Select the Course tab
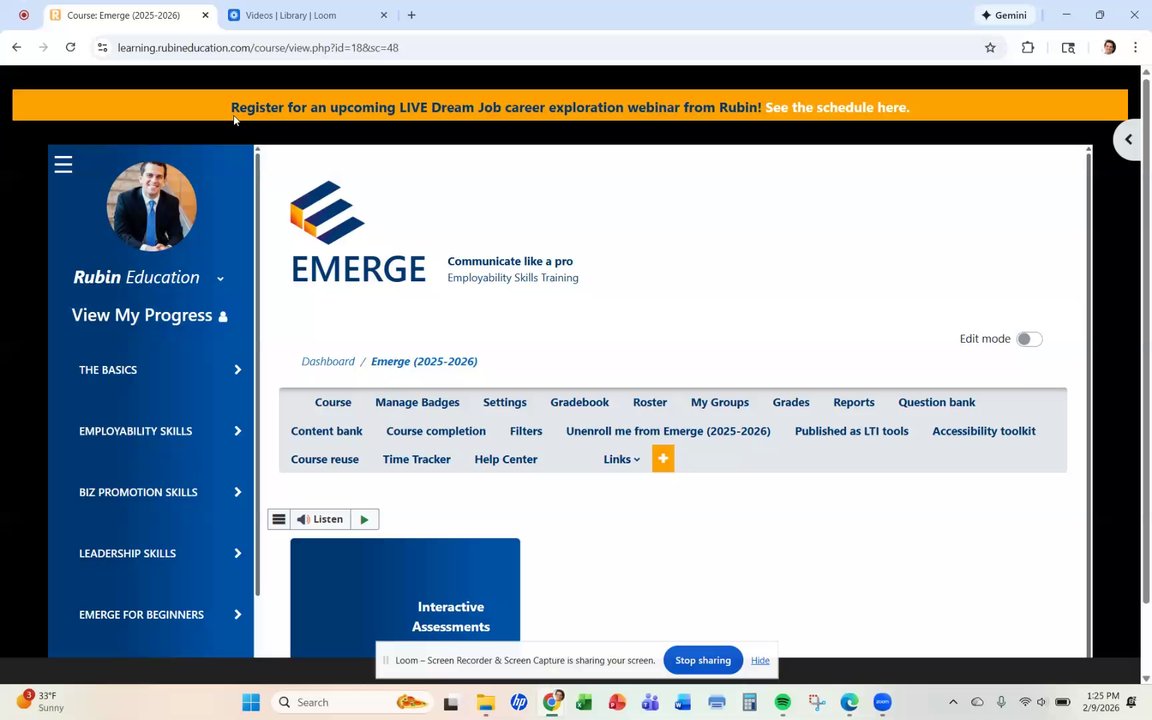 coord(333,403)
